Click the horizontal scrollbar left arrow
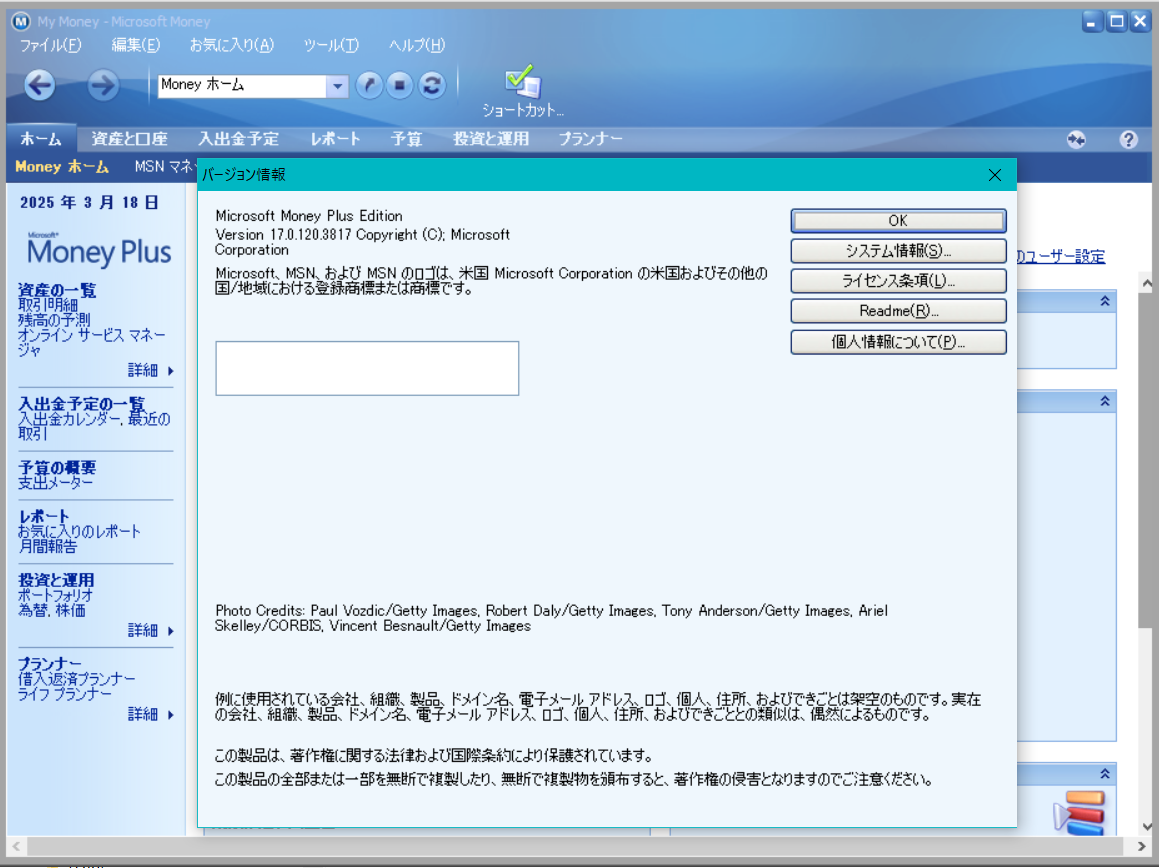This screenshot has height=868, width=1159. coord(16,846)
